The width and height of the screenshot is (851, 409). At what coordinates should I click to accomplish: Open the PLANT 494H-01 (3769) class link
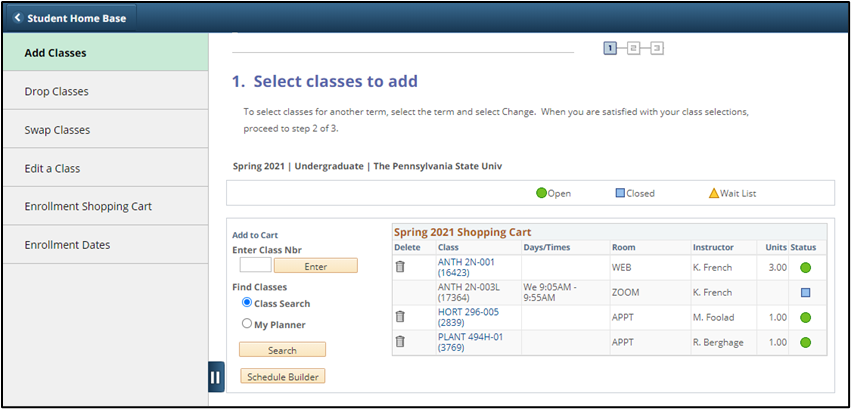point(470,342)
